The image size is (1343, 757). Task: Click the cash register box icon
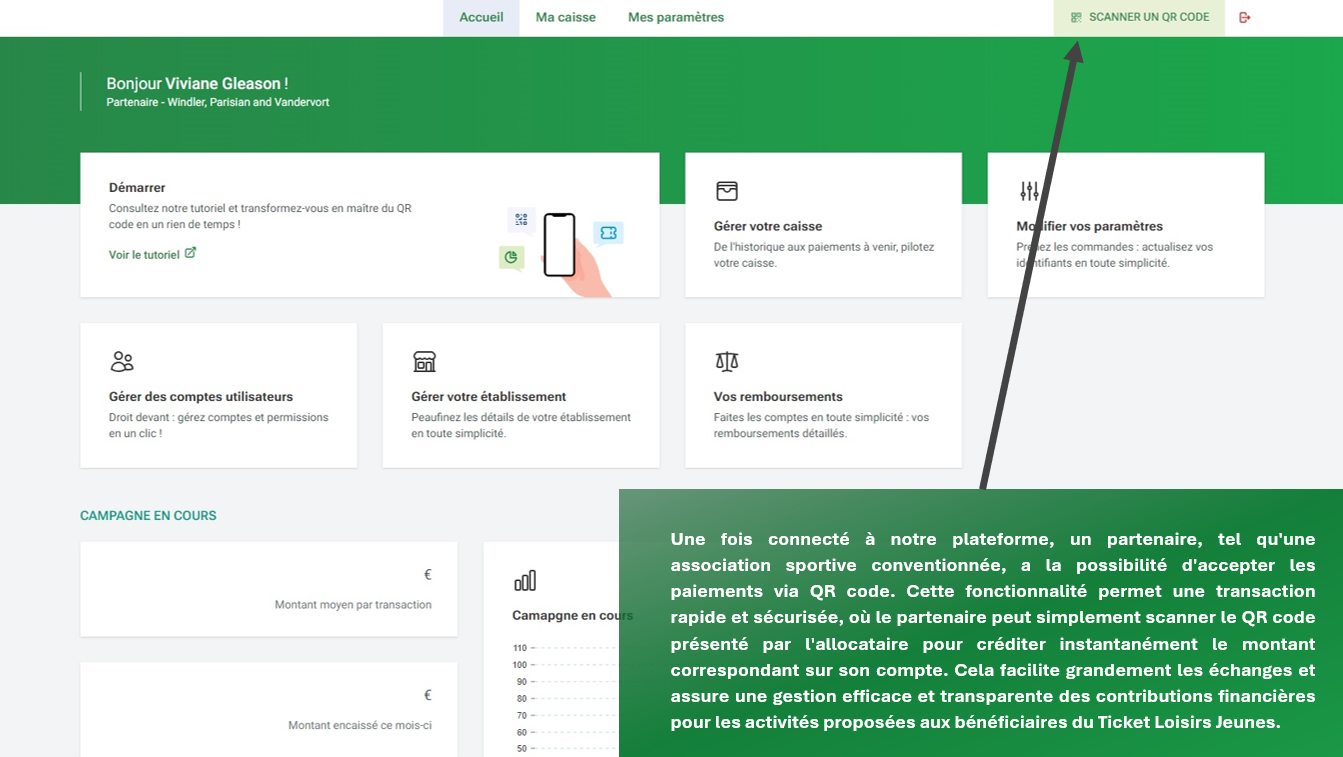[727, 191]
